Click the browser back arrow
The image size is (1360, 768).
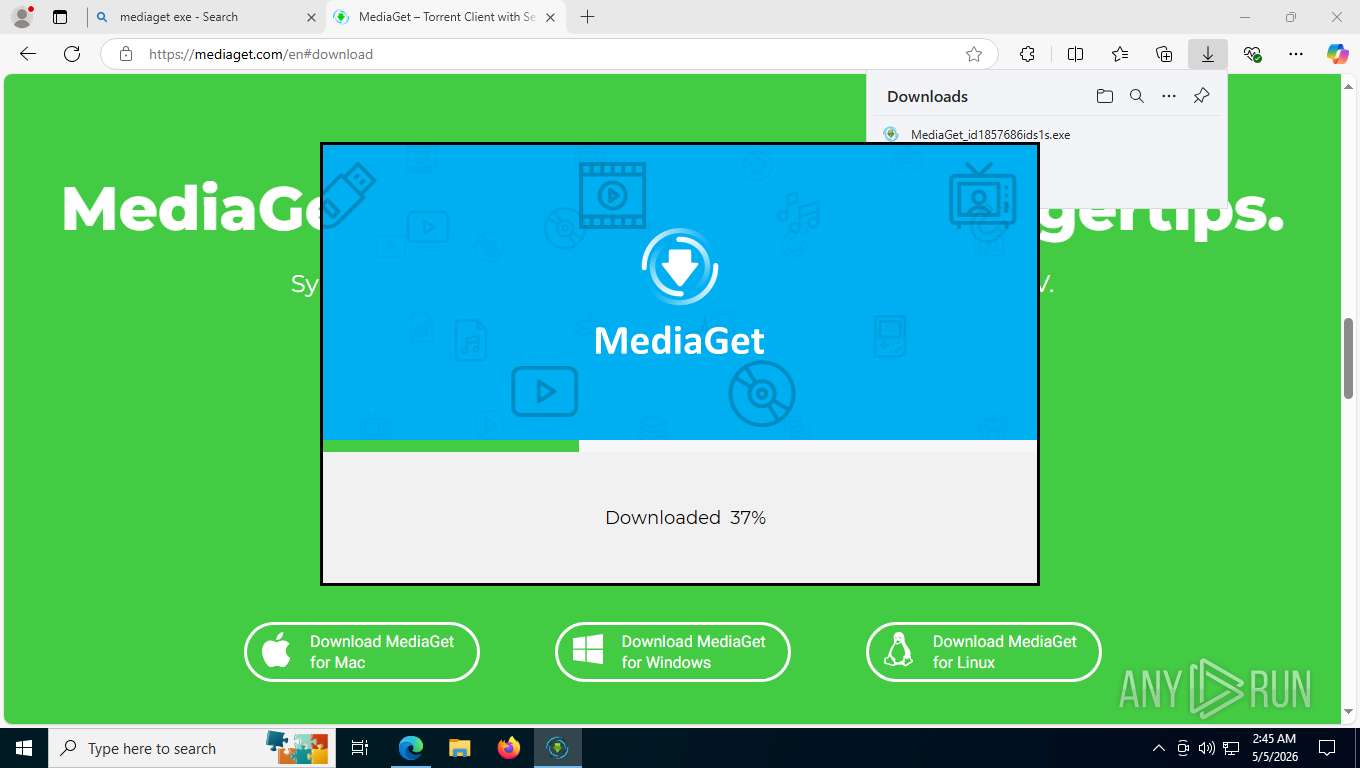point(28,54)
